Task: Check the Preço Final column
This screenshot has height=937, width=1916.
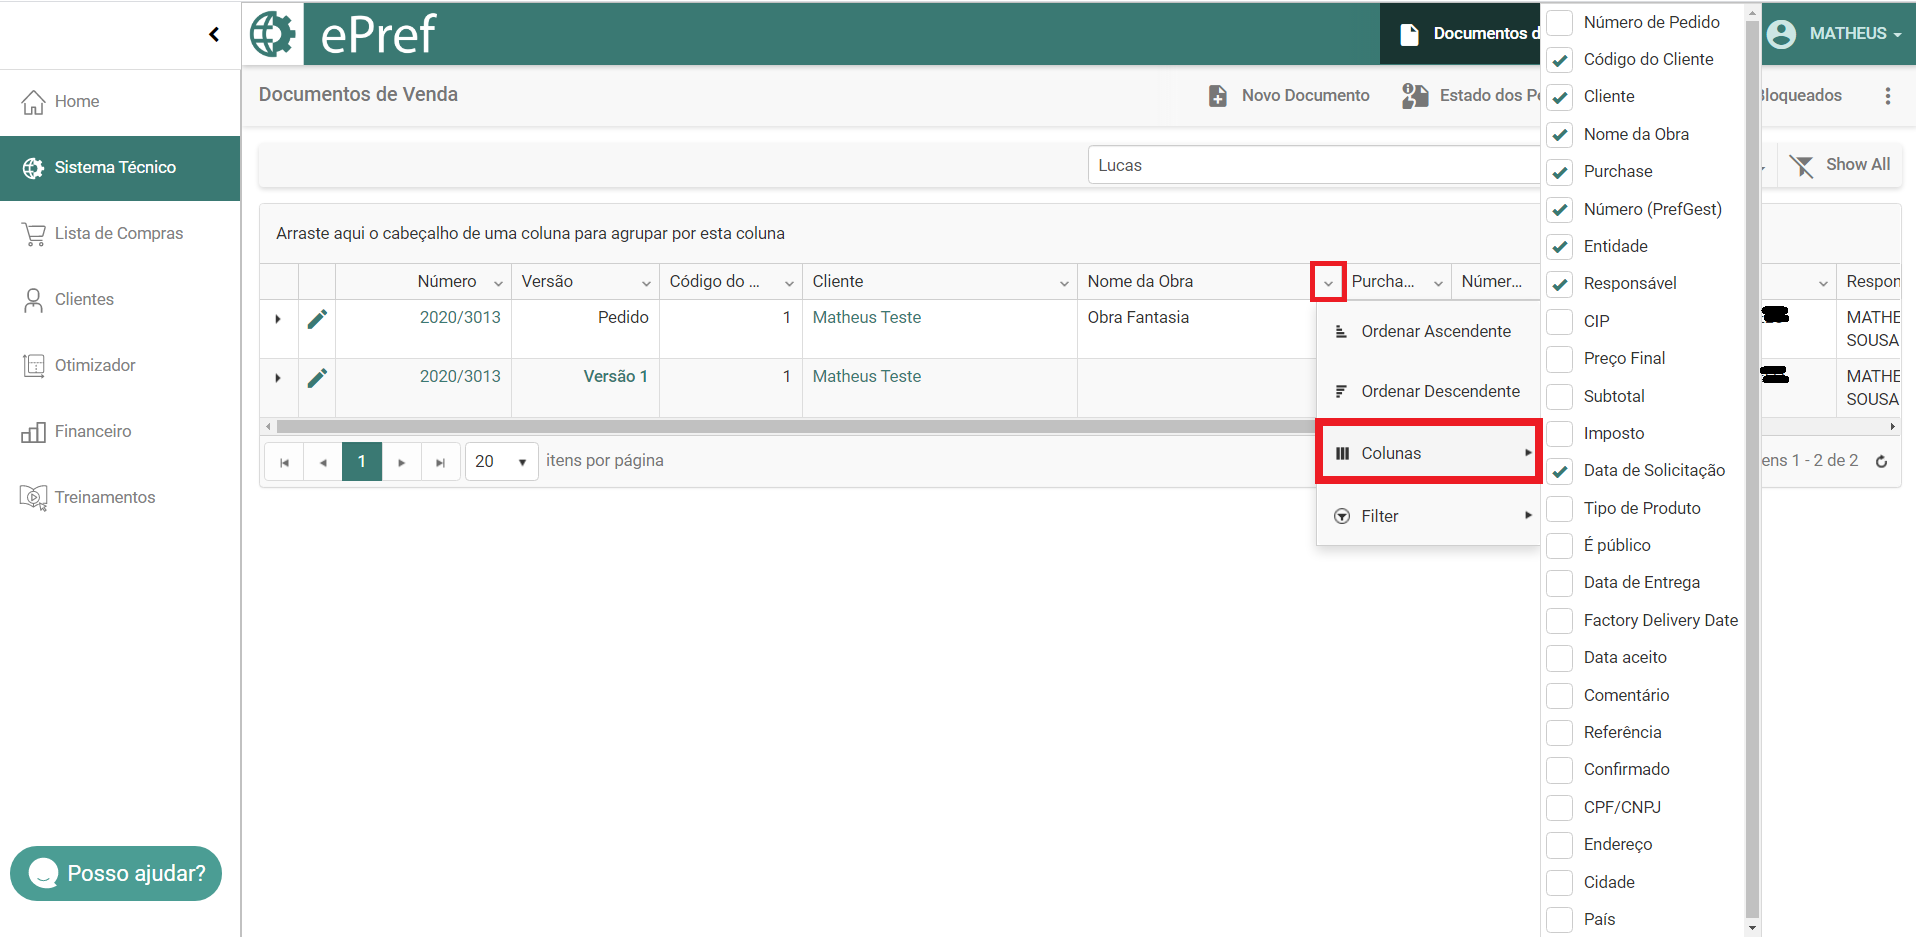Action: (1560, 359)
